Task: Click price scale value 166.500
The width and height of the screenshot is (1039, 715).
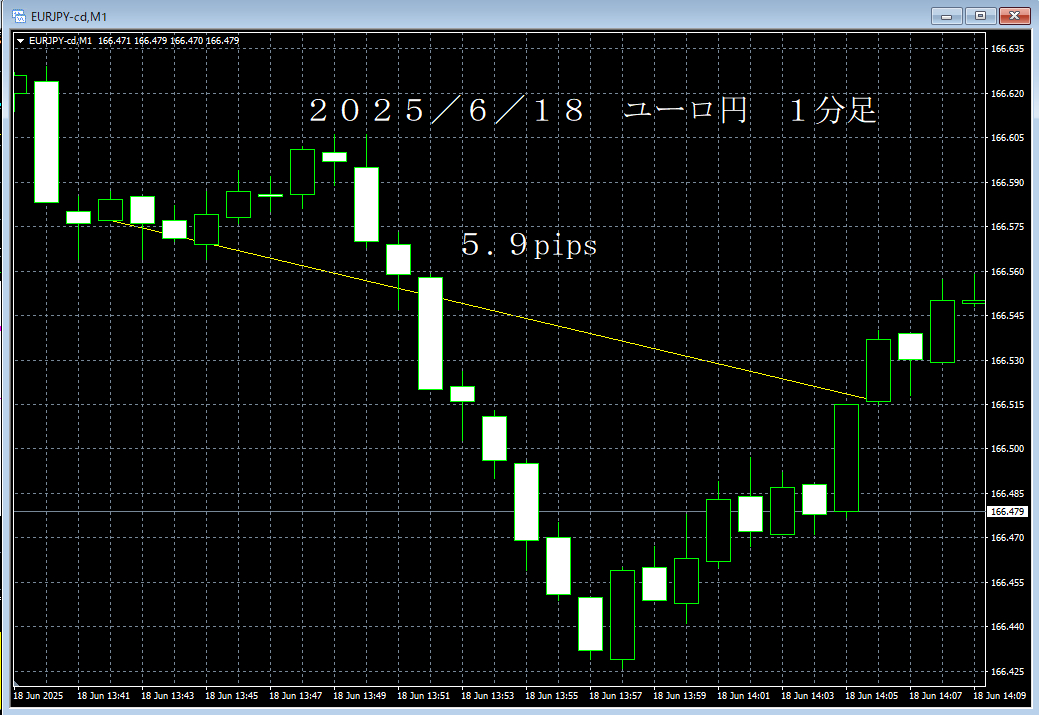Action: click(1007, 449)
